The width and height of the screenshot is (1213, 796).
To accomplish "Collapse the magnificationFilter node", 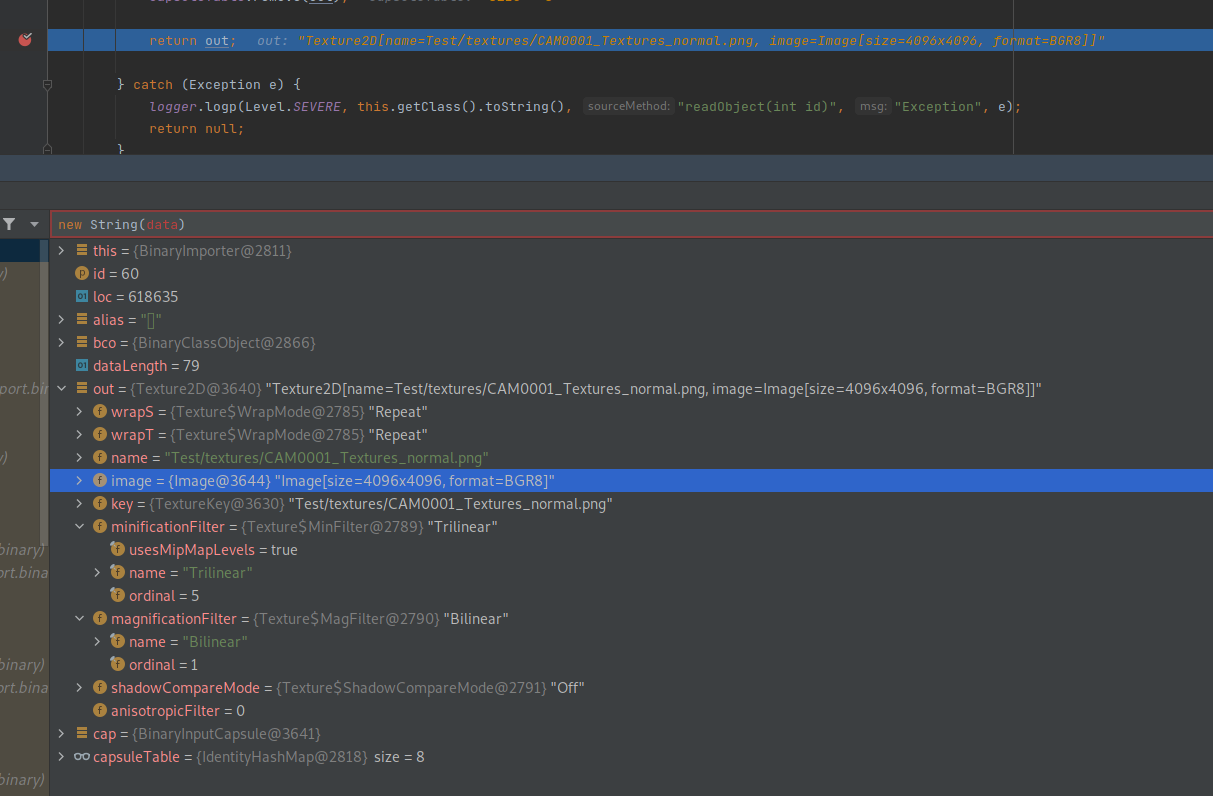I will tap(80, 619).
